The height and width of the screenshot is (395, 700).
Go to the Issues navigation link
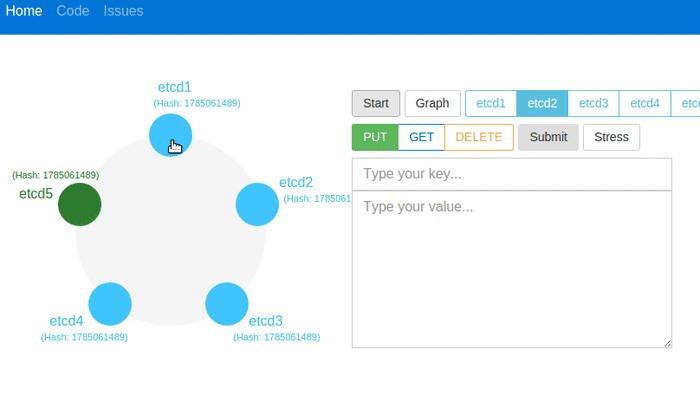point(123,11)
